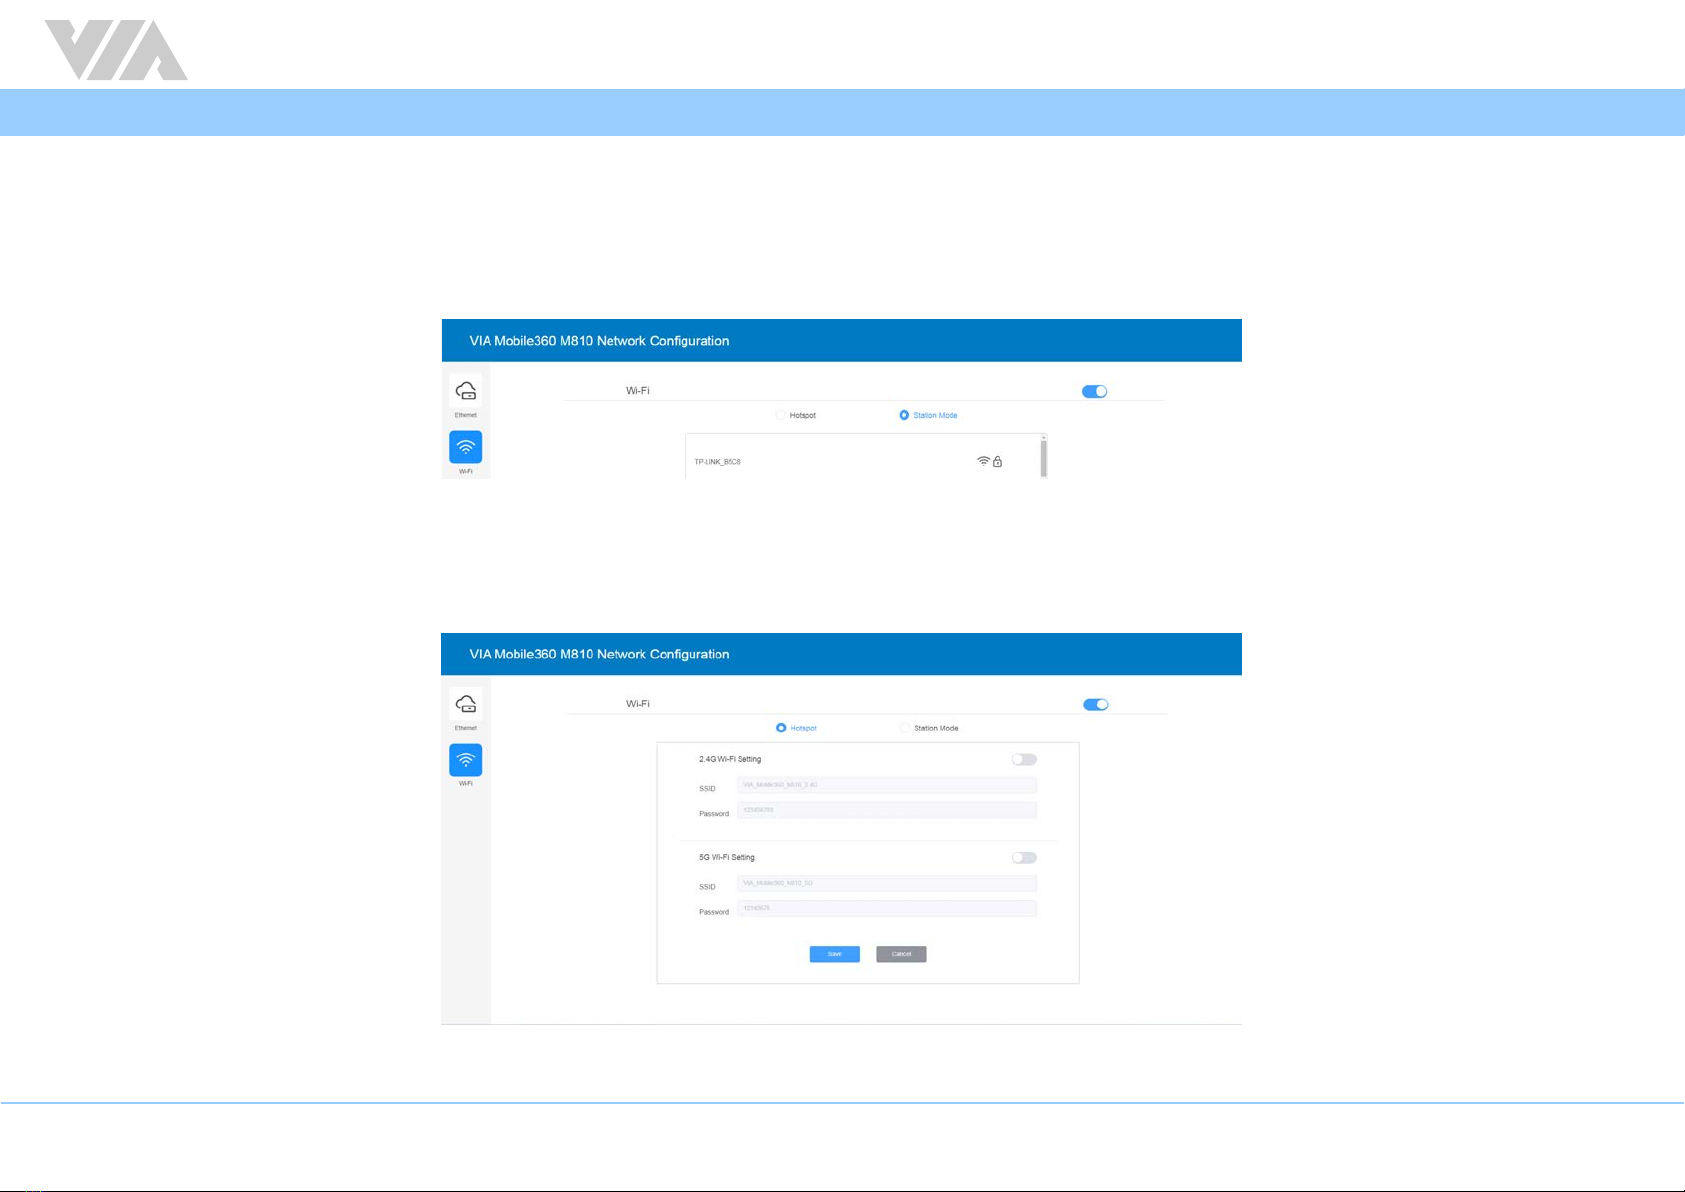Screen dimensions: 1685x1192
Task: Enable the 2.4G Wi-Fi Setting switch
Action: coord(1024,759)
